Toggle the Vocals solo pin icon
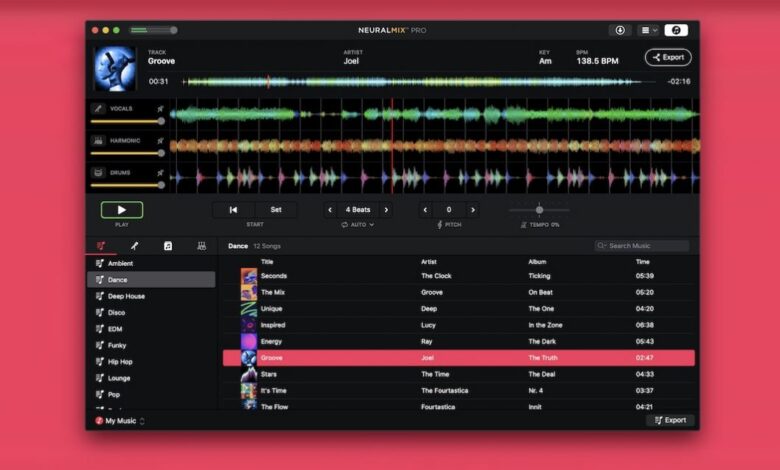 tap(160, 108)
